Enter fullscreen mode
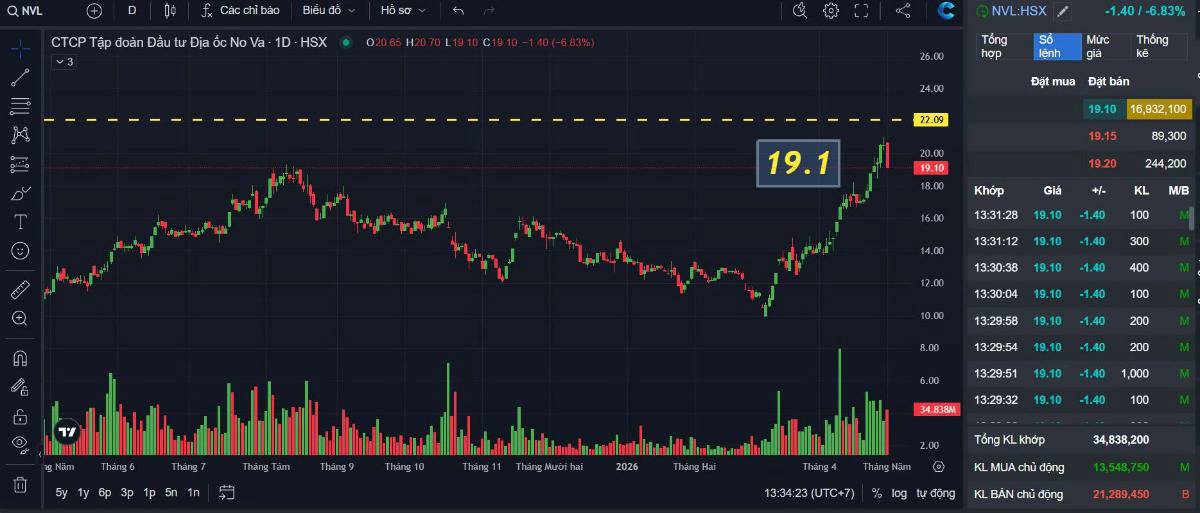 [861, 11]
